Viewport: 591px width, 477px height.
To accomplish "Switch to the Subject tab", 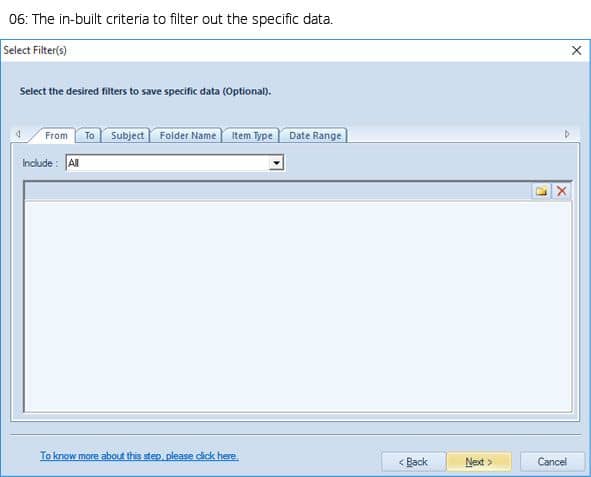I will (x=127, y=135).
